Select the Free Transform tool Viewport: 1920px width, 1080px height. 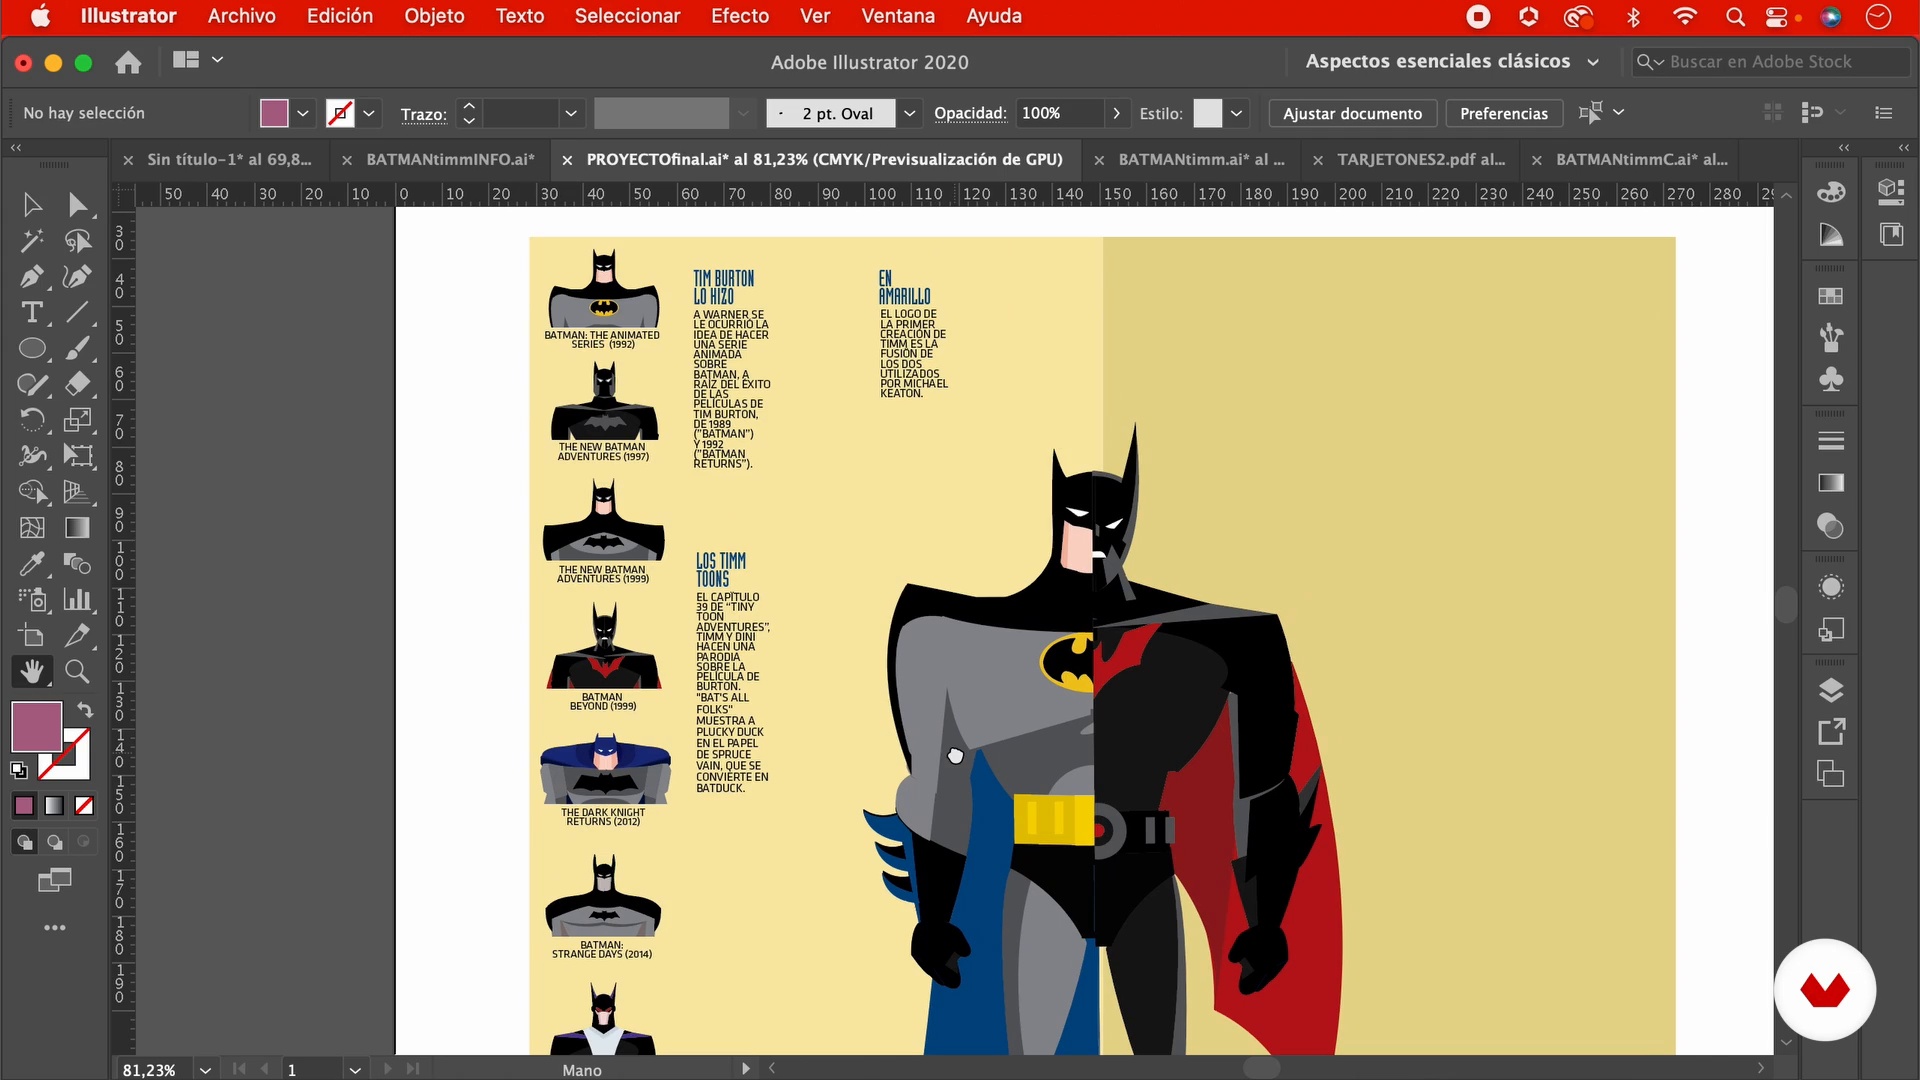coord(78,456)
